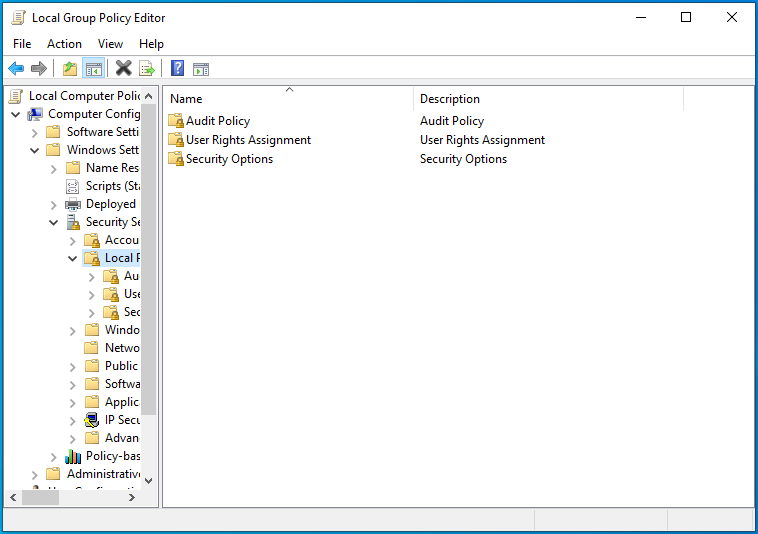
Task: Click the Description column header
Action: (450, 99)
